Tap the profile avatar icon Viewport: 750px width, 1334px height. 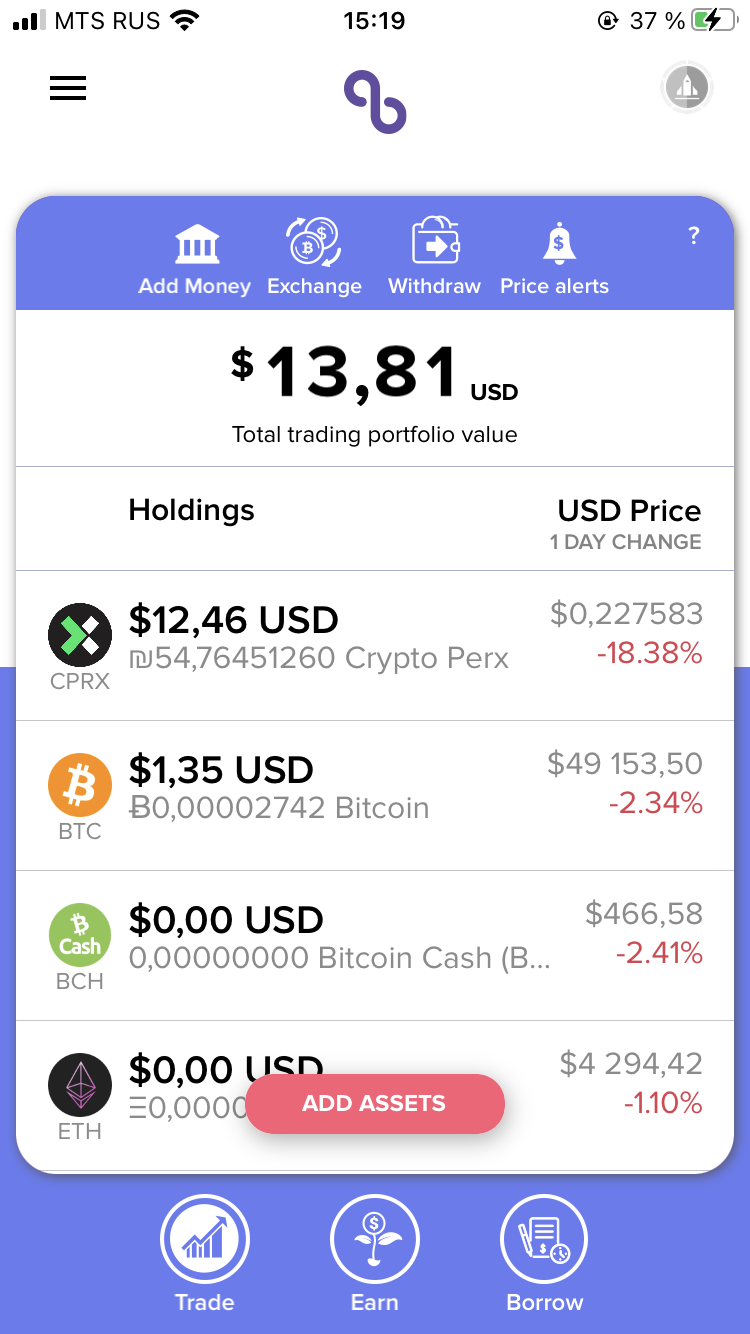(687, 88)
